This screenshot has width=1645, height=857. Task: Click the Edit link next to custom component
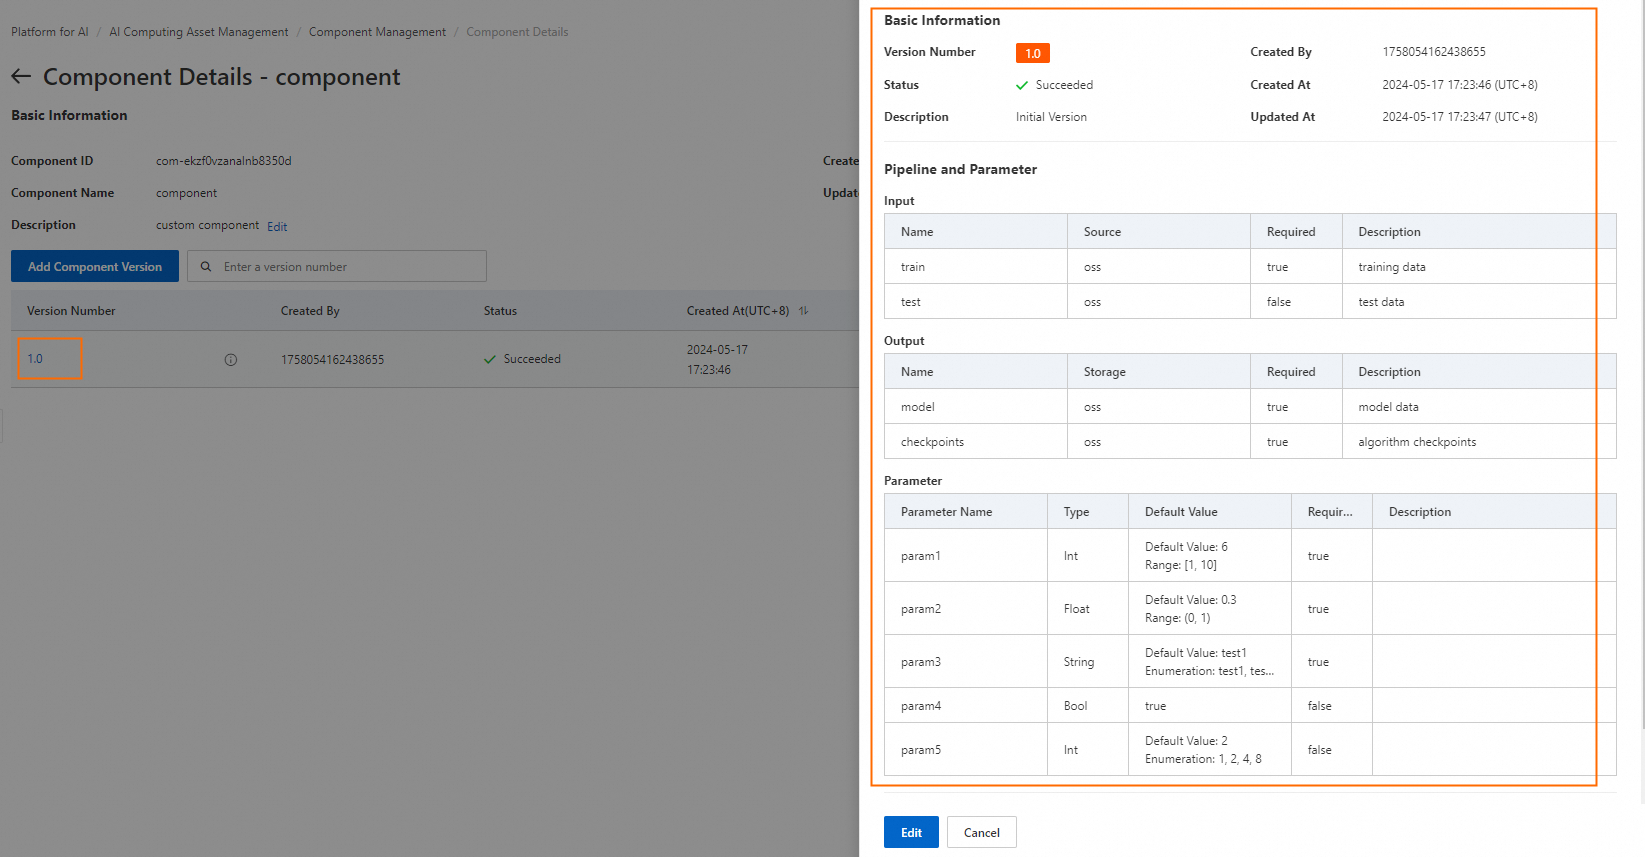tap(277, 227)
